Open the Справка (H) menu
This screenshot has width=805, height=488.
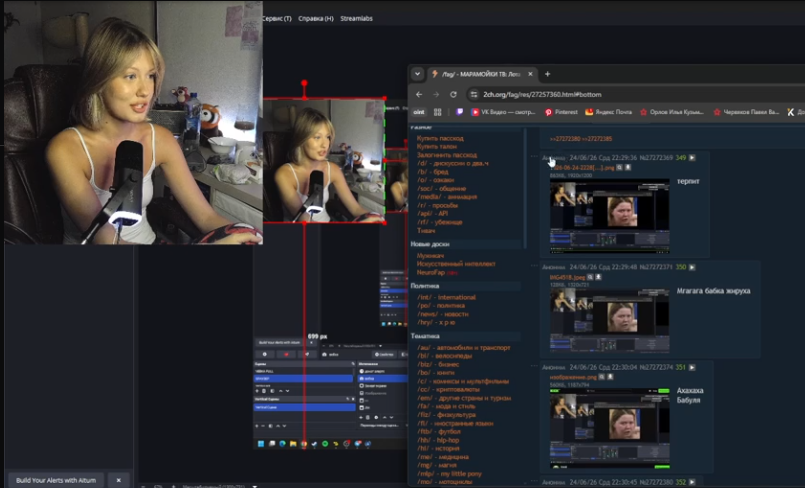click(x=316, y=18)
